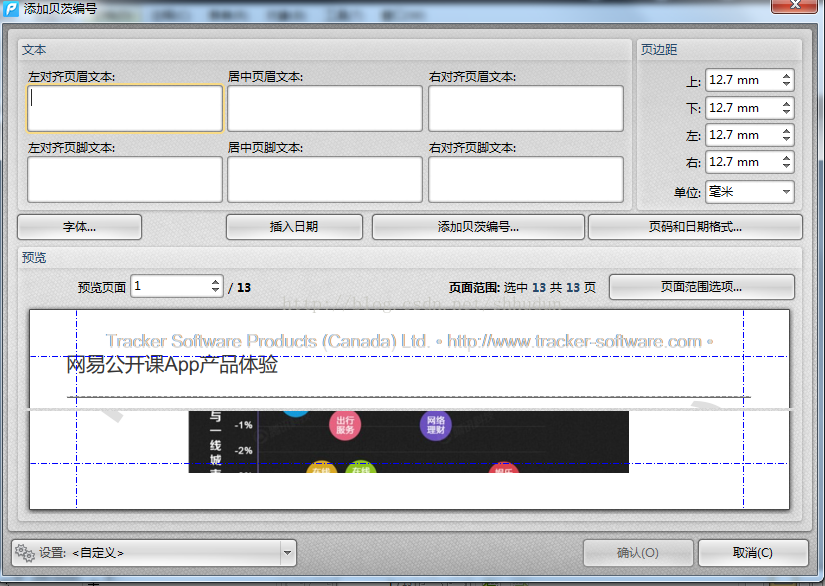The image size is (825, 586).
Task: Click the preview heading 网易公开课App产品体验
Action: tap(172, 365)
